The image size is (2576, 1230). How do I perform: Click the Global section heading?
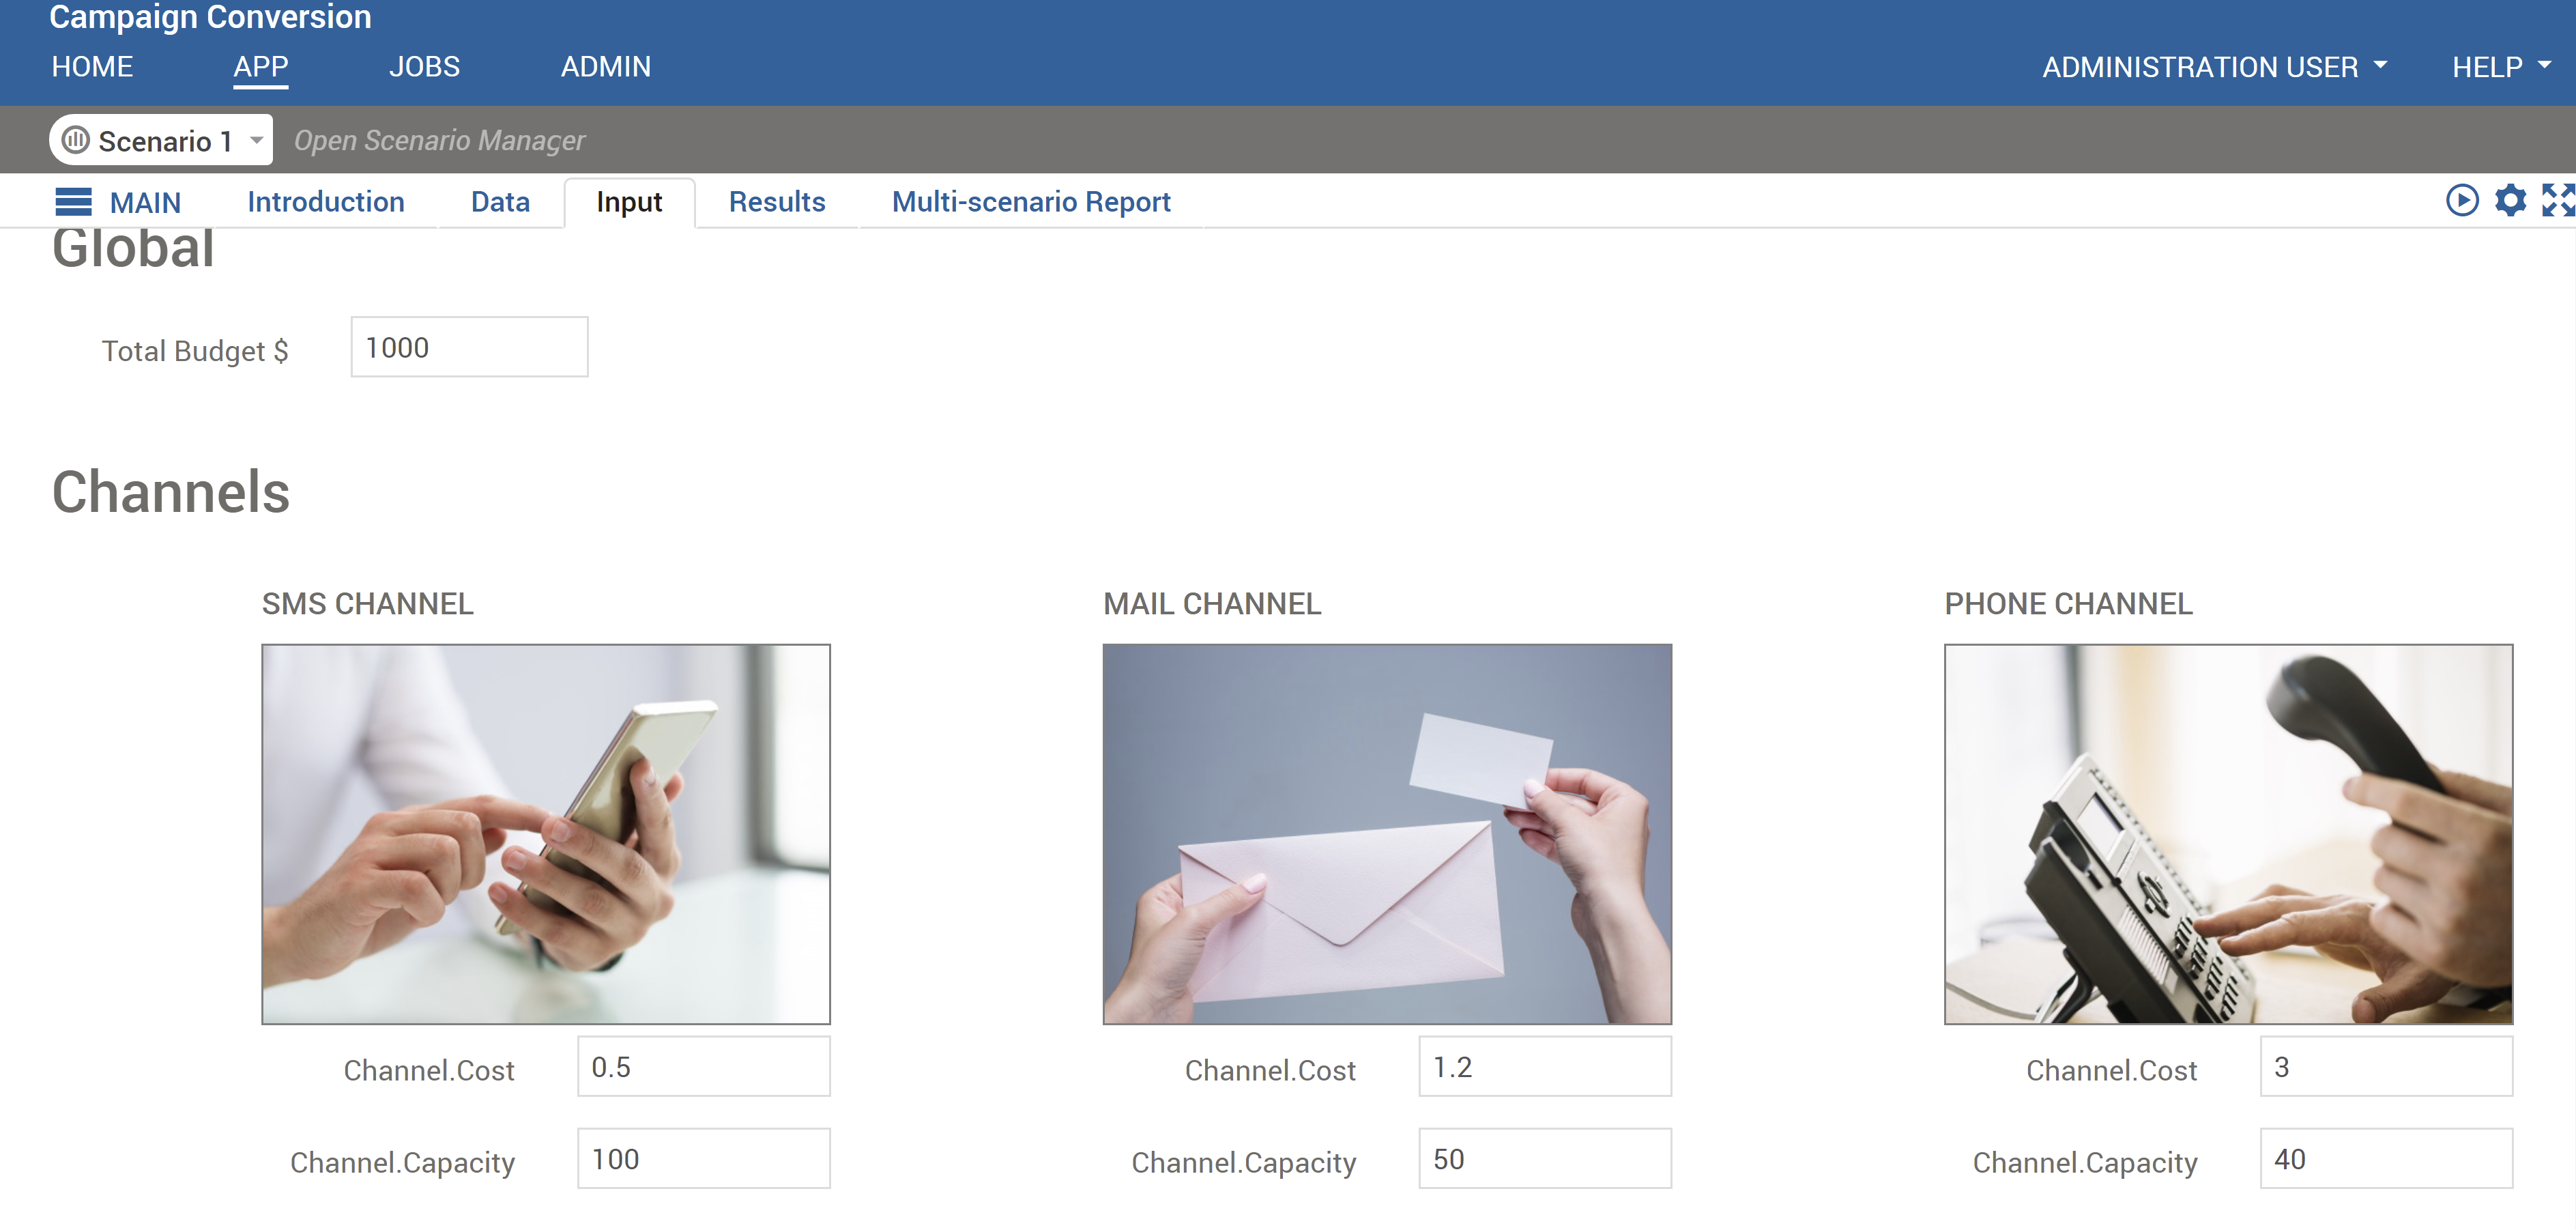[x=133, y=248]
